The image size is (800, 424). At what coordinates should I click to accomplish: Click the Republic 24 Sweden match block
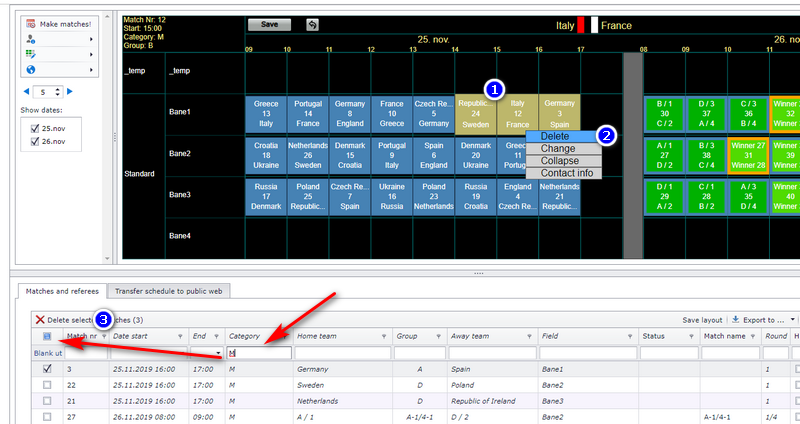[x=476, y=113]
